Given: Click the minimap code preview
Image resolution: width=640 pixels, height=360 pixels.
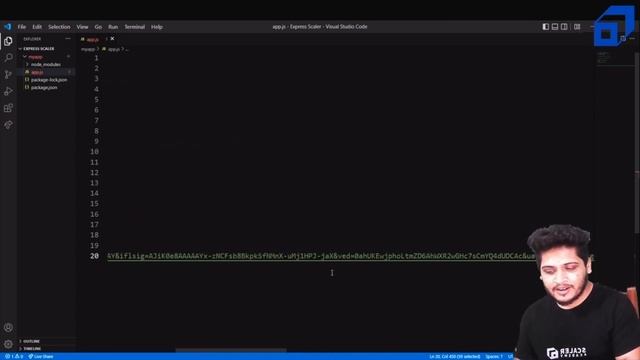Looking at the screenshot, I should (x=603, y=58).
